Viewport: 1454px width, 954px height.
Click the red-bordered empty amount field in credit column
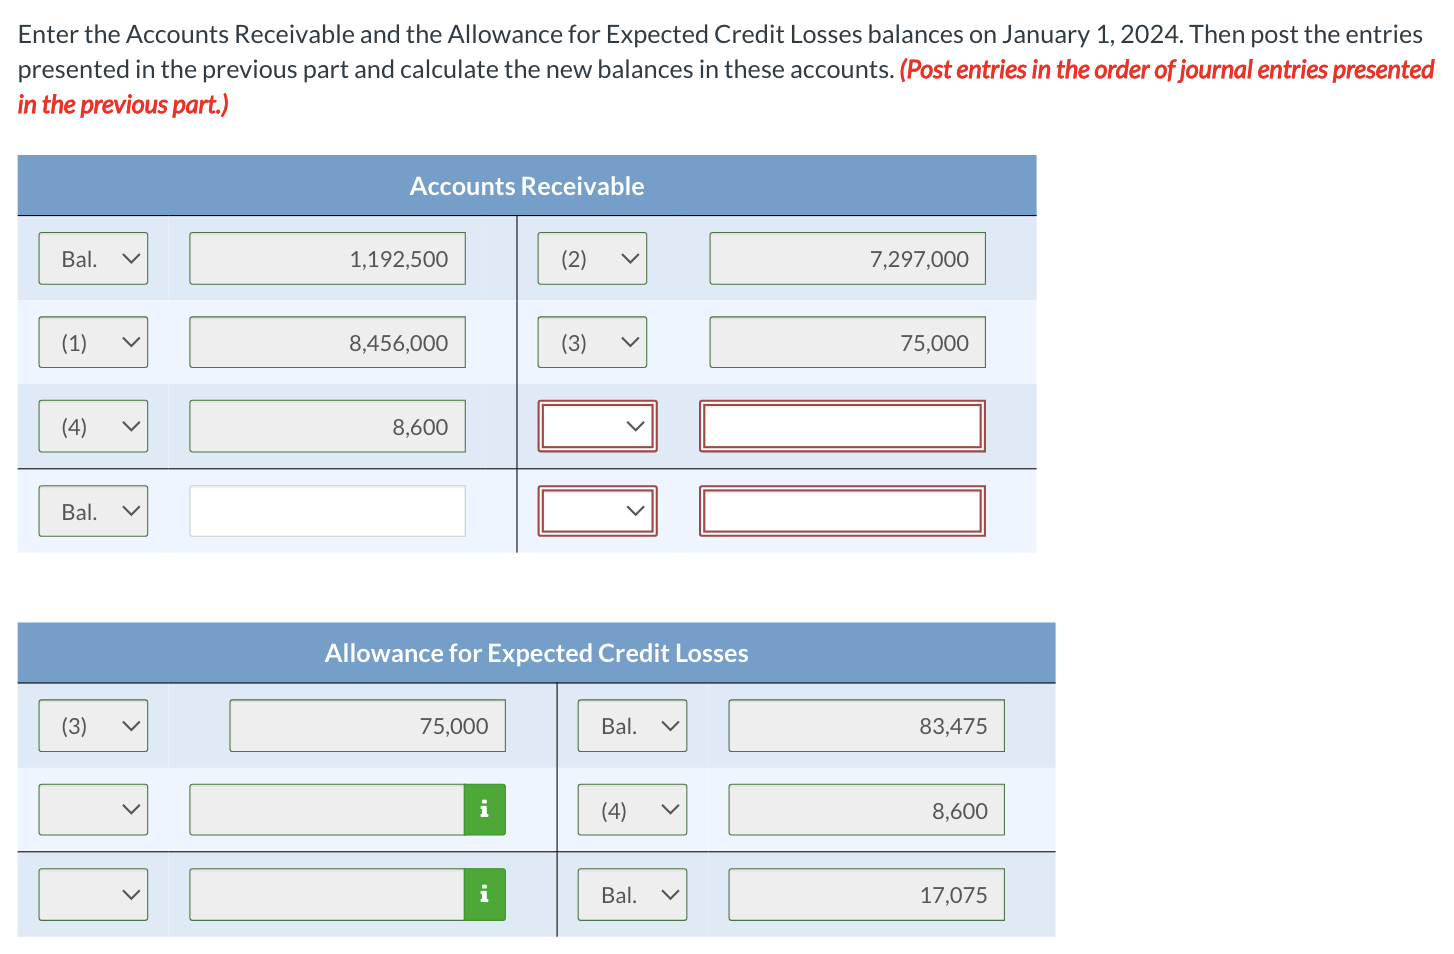point(842,425)
